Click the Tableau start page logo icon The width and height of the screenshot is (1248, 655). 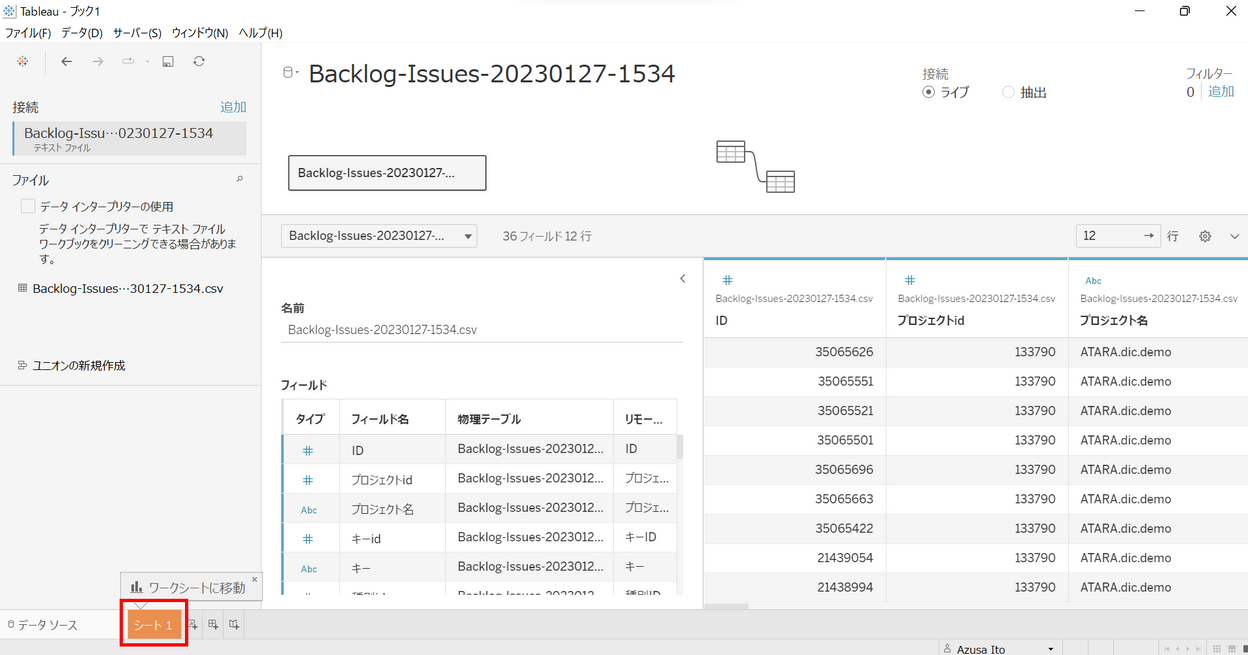pyautogui.click(x=23, y=62)
